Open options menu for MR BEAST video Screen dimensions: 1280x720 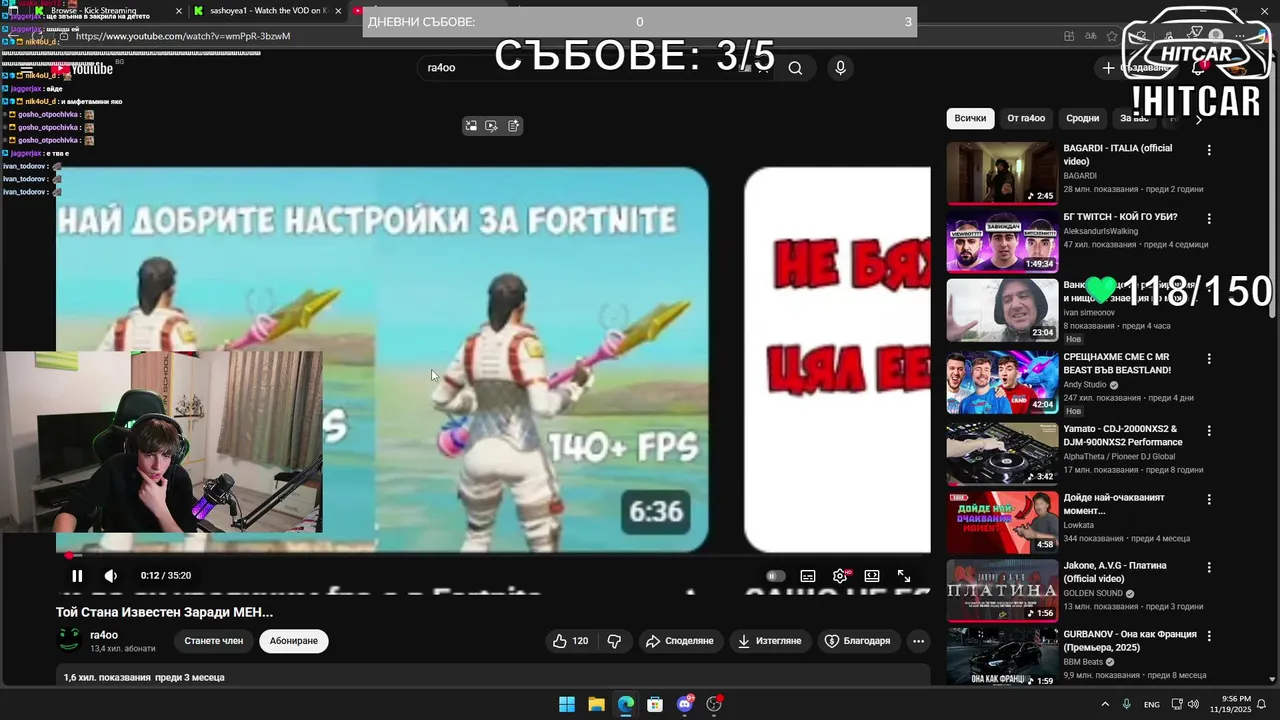click(x=1209, y=358)
